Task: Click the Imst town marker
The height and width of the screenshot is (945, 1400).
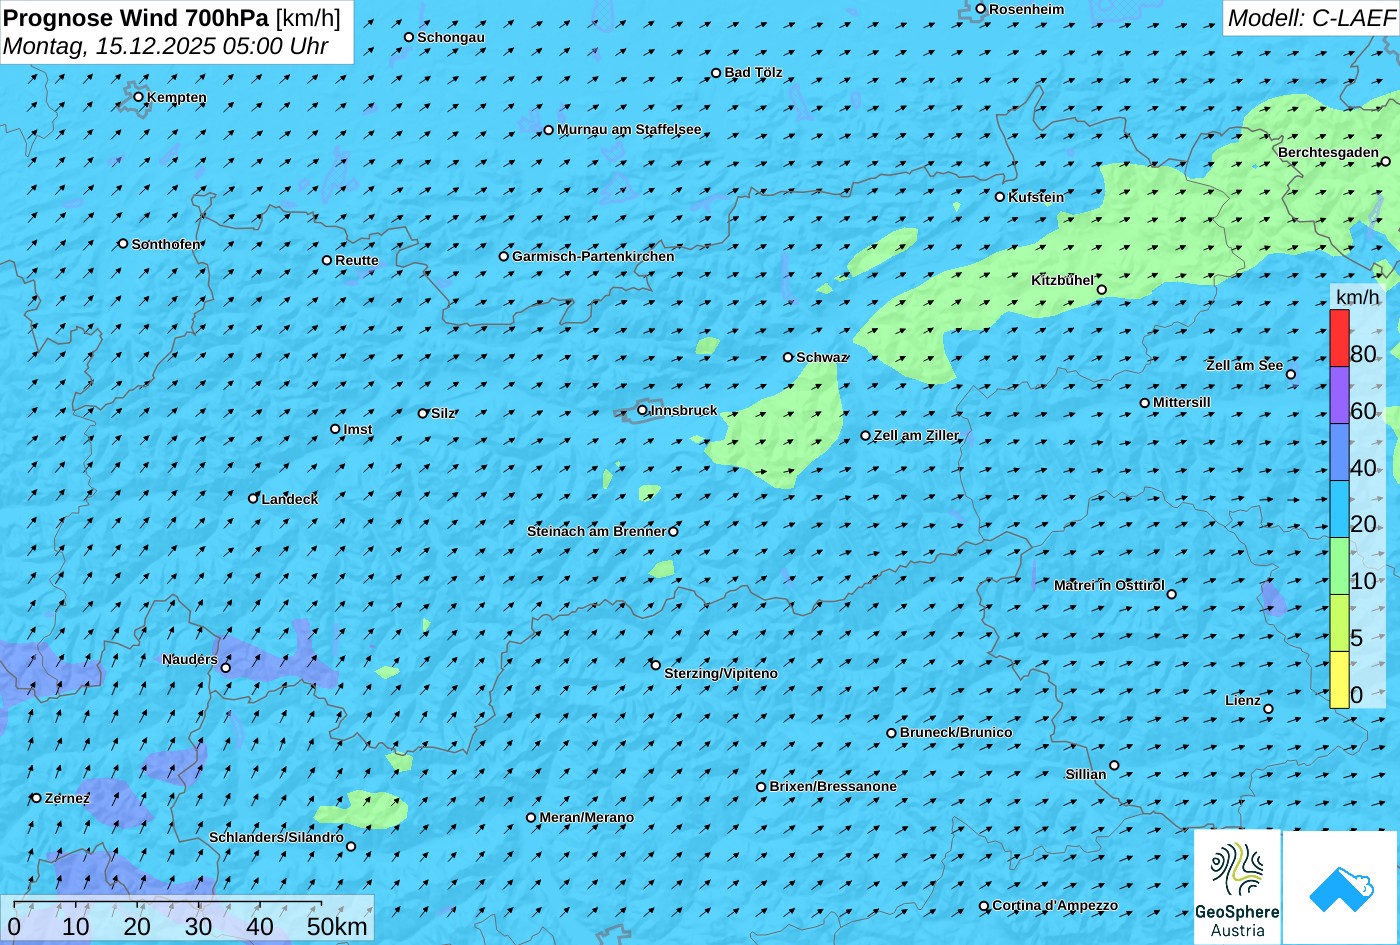Action: tap(335, 429)
